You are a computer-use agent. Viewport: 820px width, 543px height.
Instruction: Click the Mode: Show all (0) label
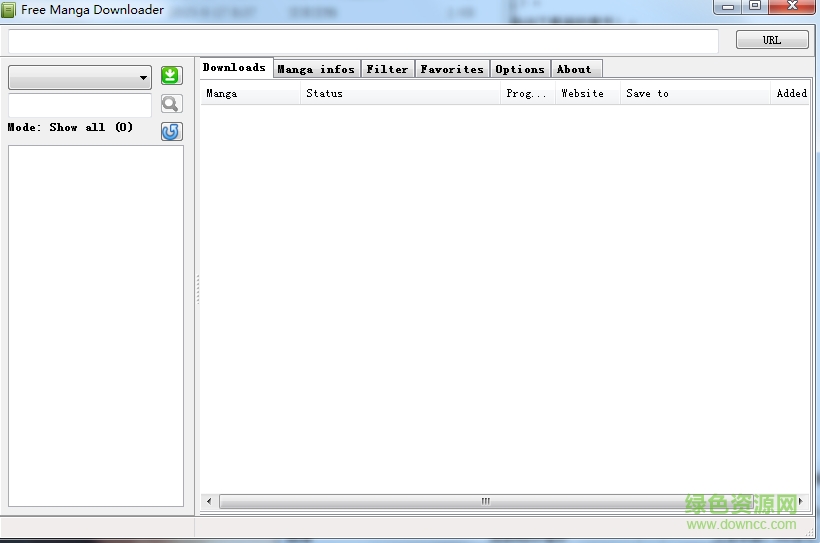70,128
